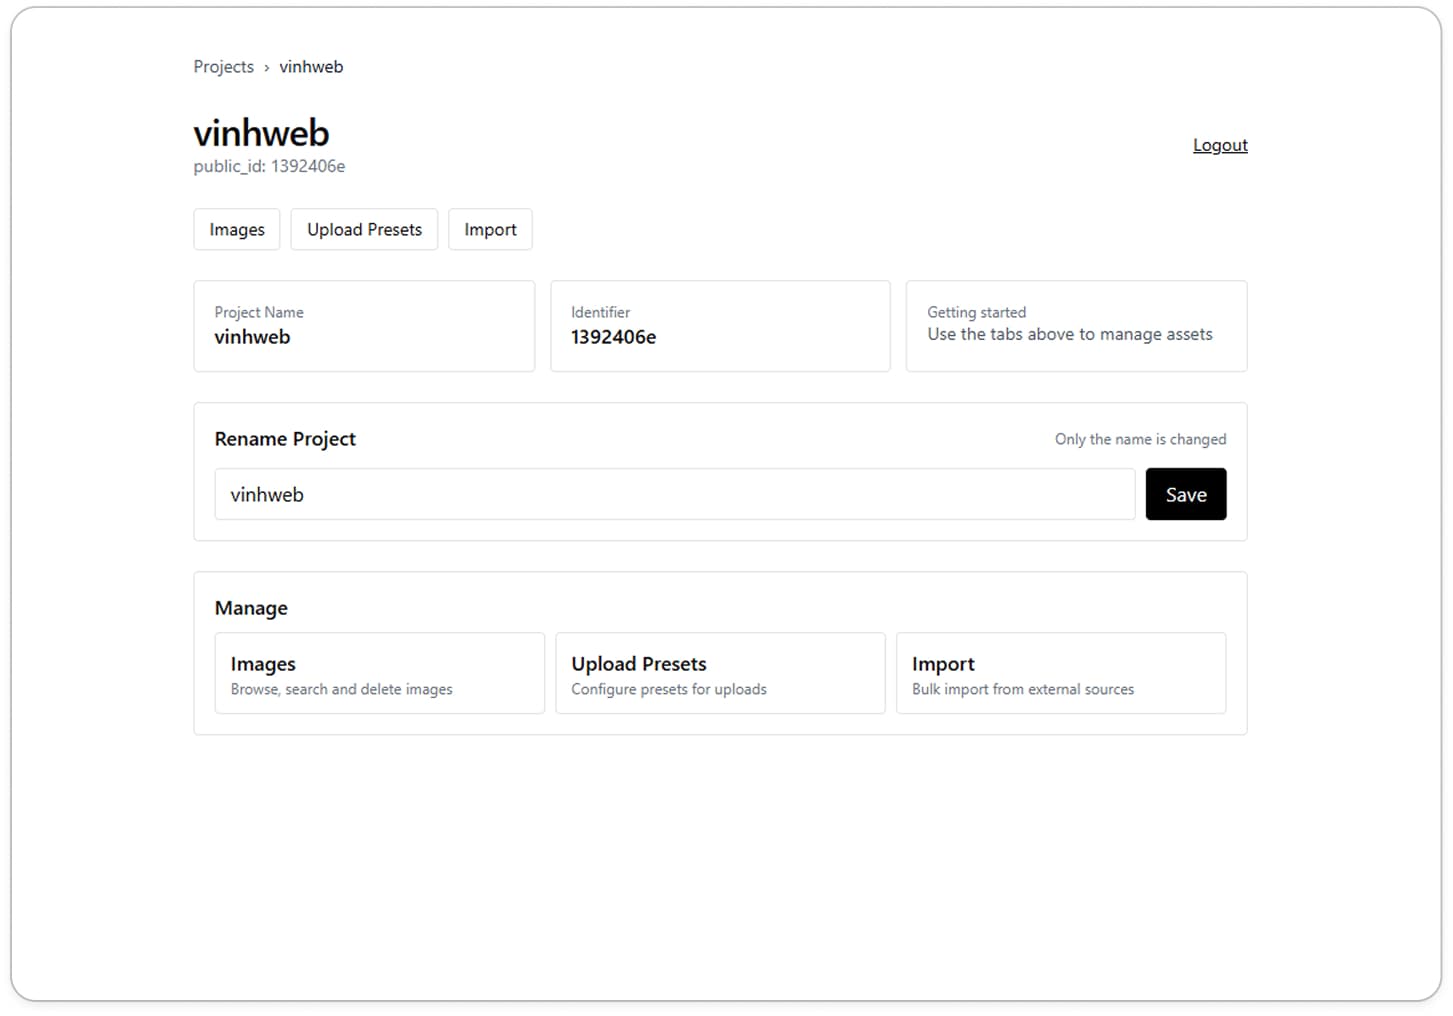Select the public_id text under the title
The image size is (1453, 1016).
click(x=269, y=166)
